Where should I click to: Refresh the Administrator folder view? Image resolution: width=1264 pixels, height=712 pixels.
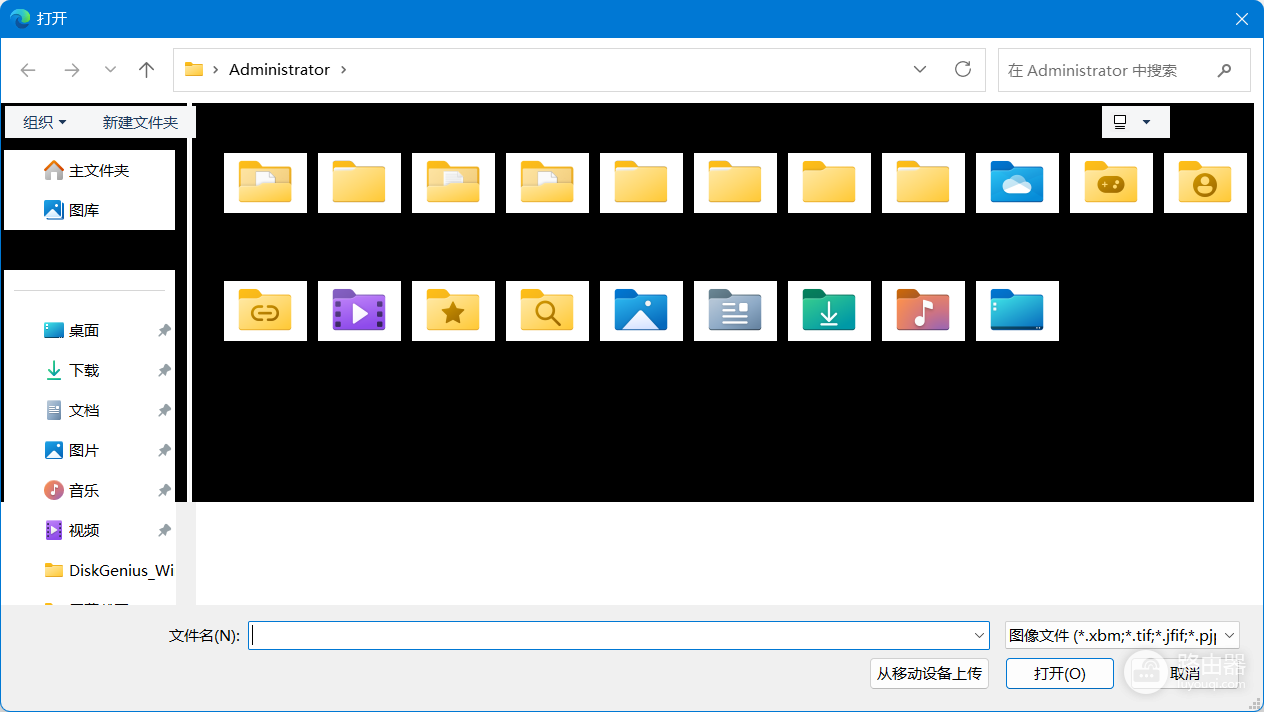963,69
